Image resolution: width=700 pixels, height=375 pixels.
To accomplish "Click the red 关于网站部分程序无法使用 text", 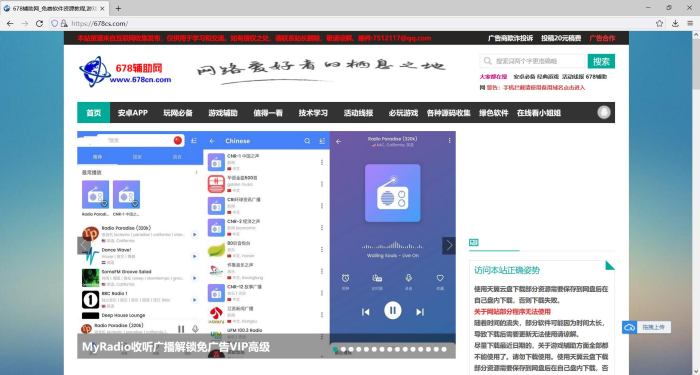I will tap(512, 312).
